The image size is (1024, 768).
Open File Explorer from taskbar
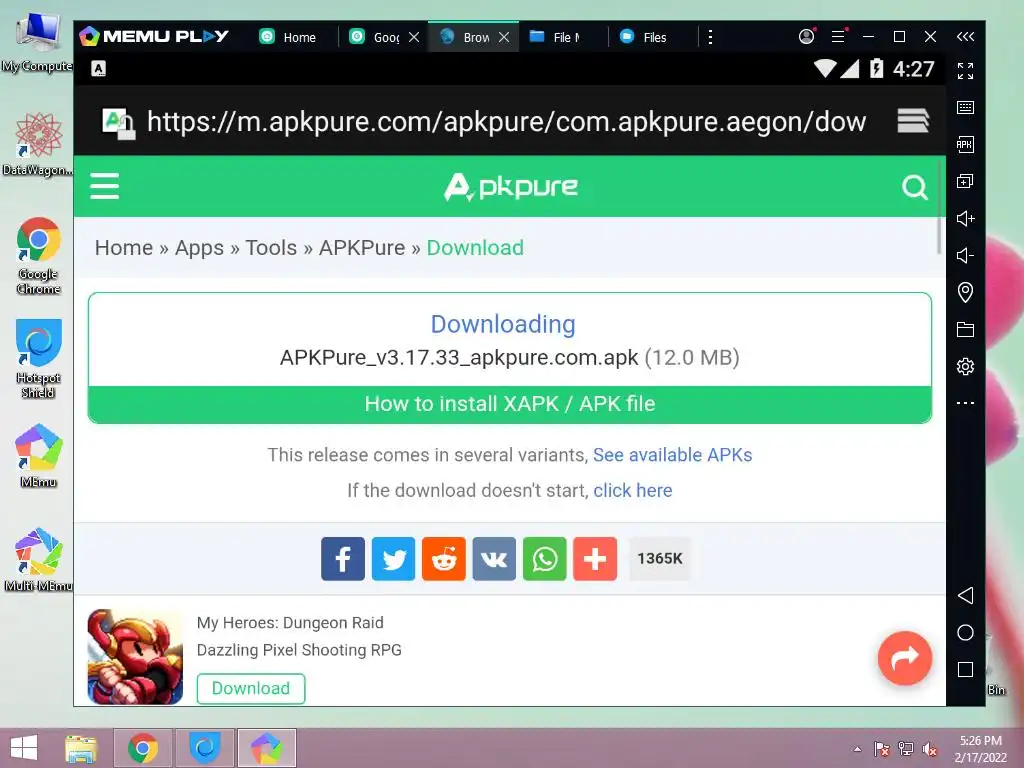click(81, 748)
